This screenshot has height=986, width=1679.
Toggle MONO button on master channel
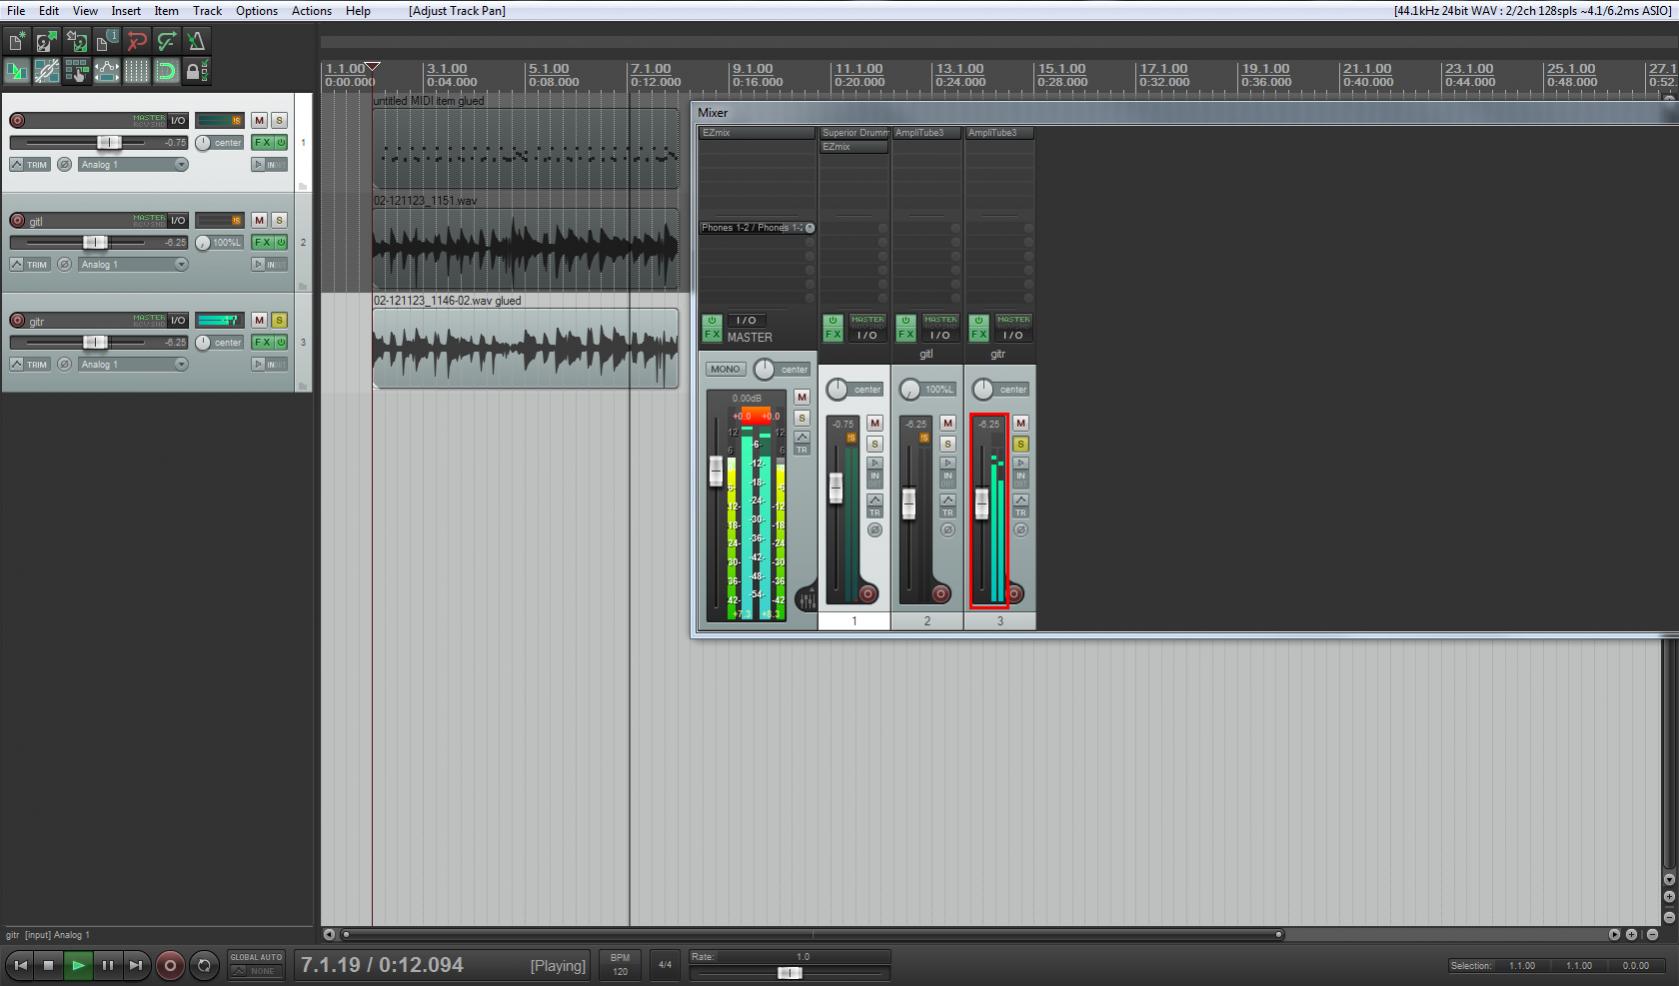click(x=725, y=369)
